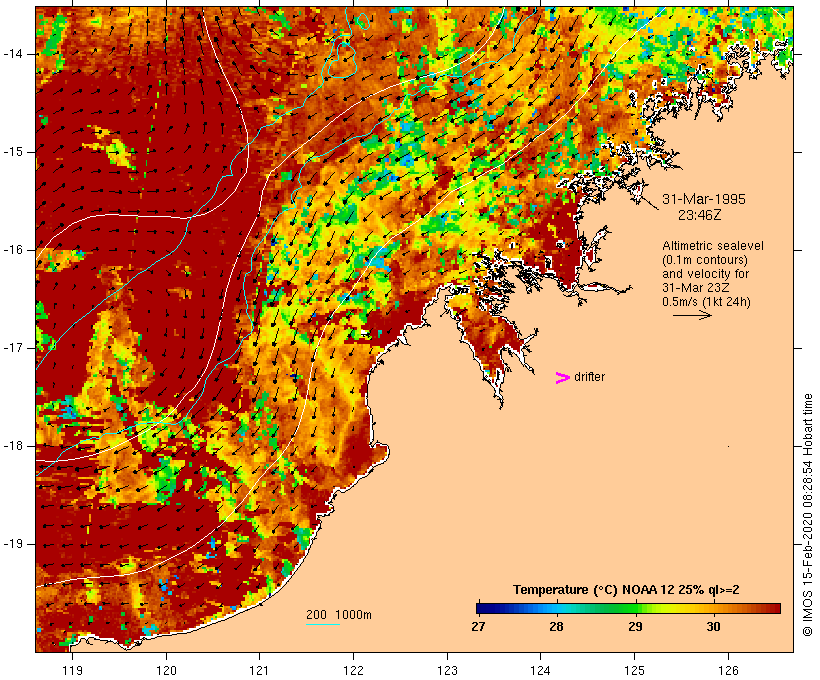Click the longitude axis label 121
Viewport: 820px width, 680px height.
[x=259, y=671]
